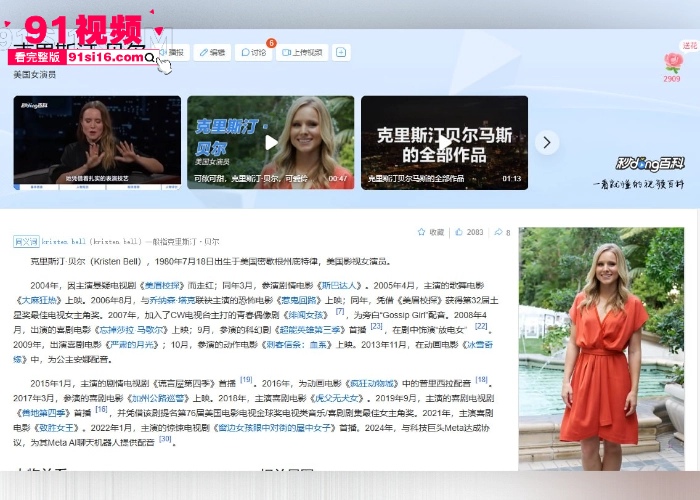
Task: Open the 讨论 discussion button
Action: point(254,53)
